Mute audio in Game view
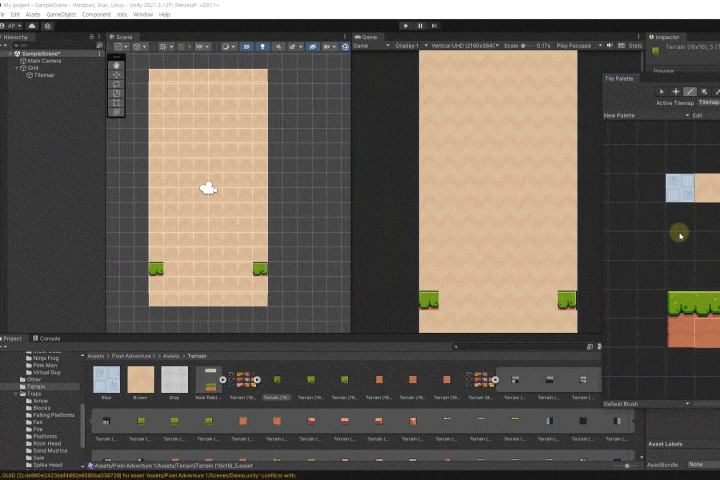 (x=610, y=46)
